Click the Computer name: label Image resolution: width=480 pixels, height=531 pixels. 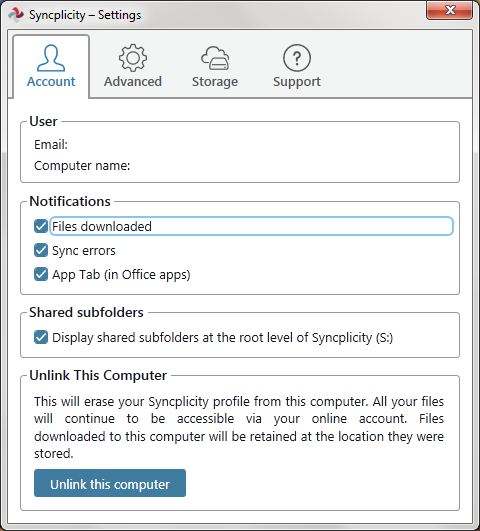(x=82, y=166)
